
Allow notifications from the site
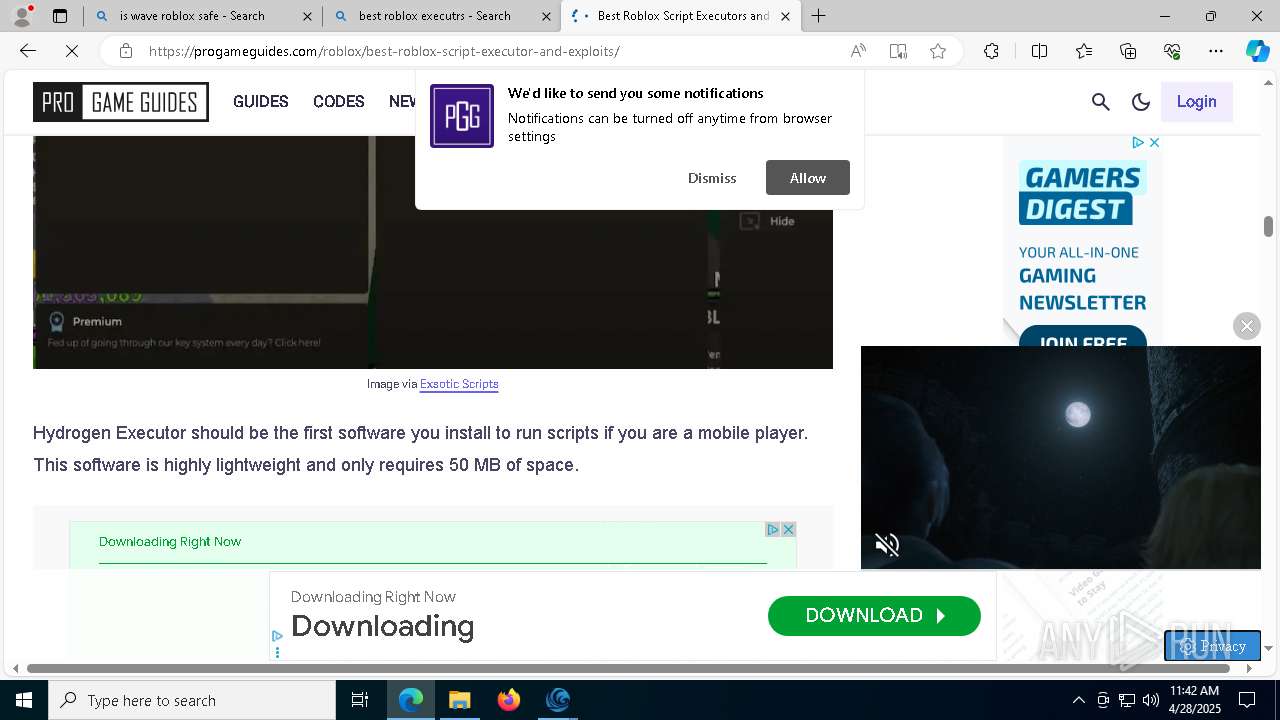pyautogui.click(x=808, y=178)
